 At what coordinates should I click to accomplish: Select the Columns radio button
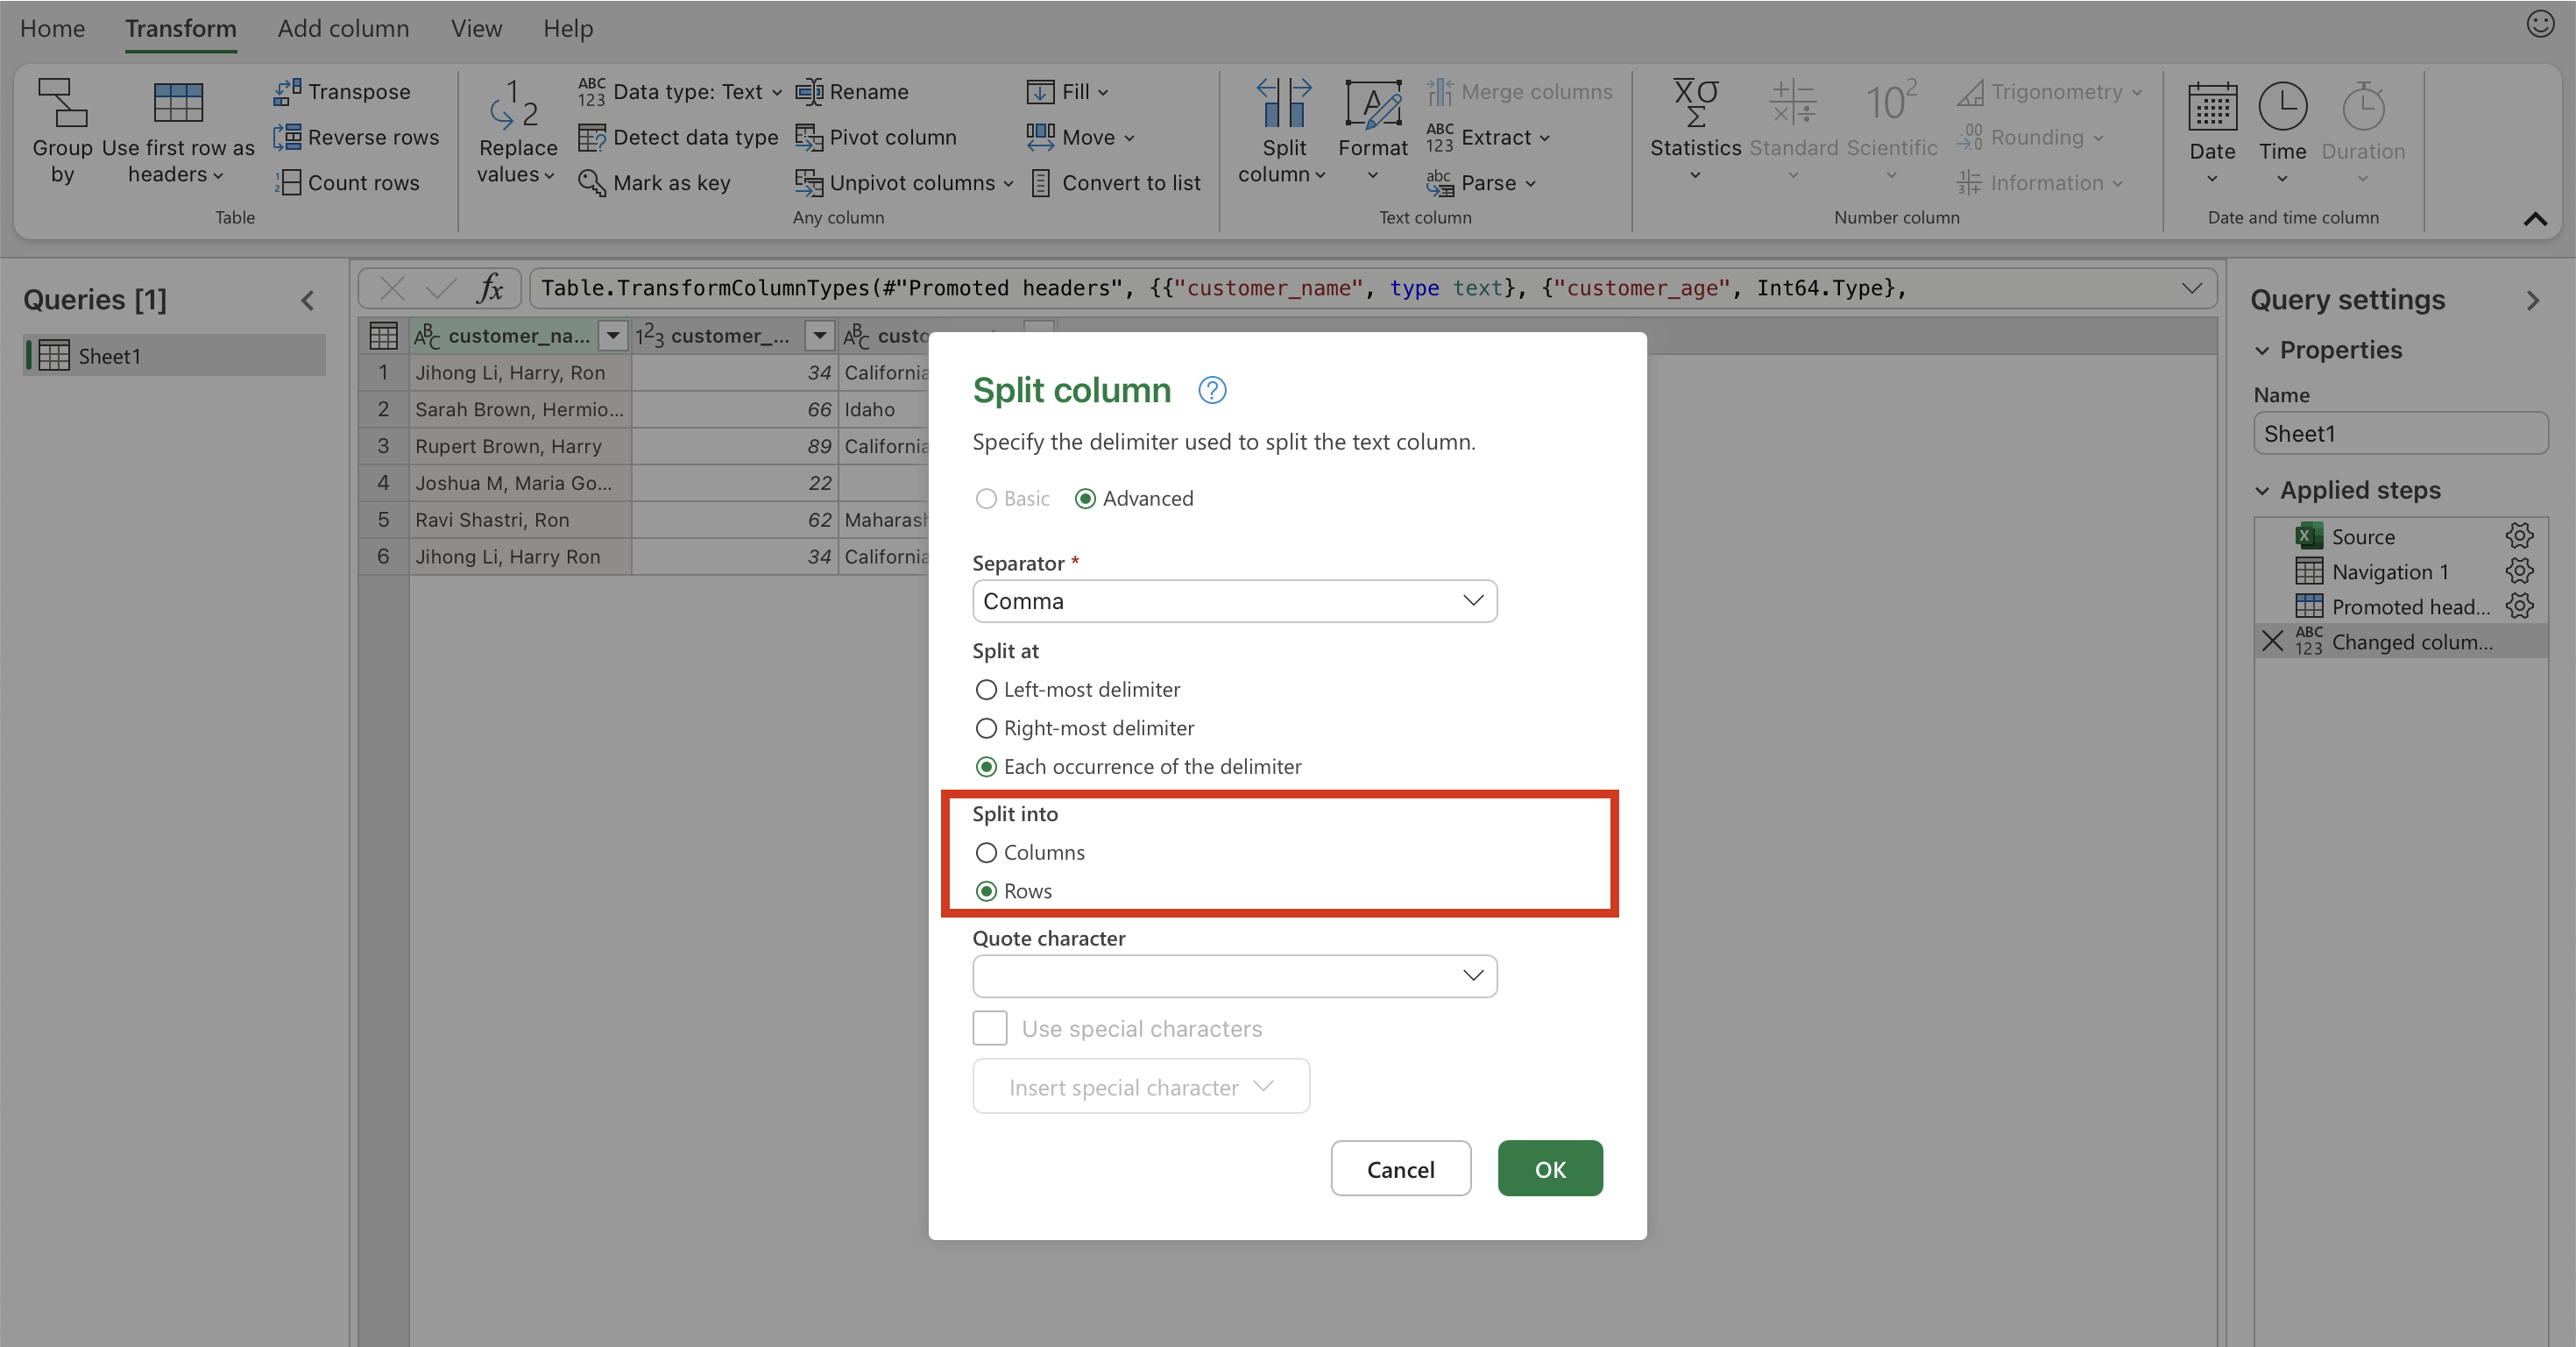[986, 852]
